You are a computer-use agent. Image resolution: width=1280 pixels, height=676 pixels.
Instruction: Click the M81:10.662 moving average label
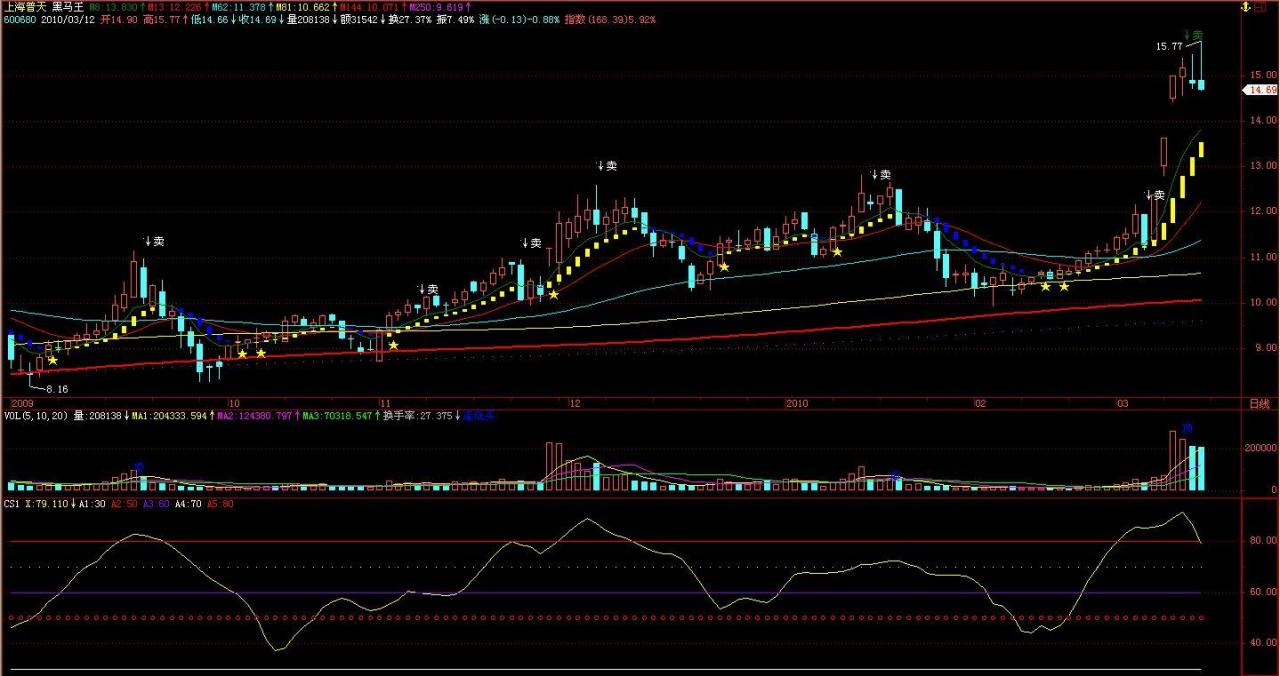tap(303, 6)
